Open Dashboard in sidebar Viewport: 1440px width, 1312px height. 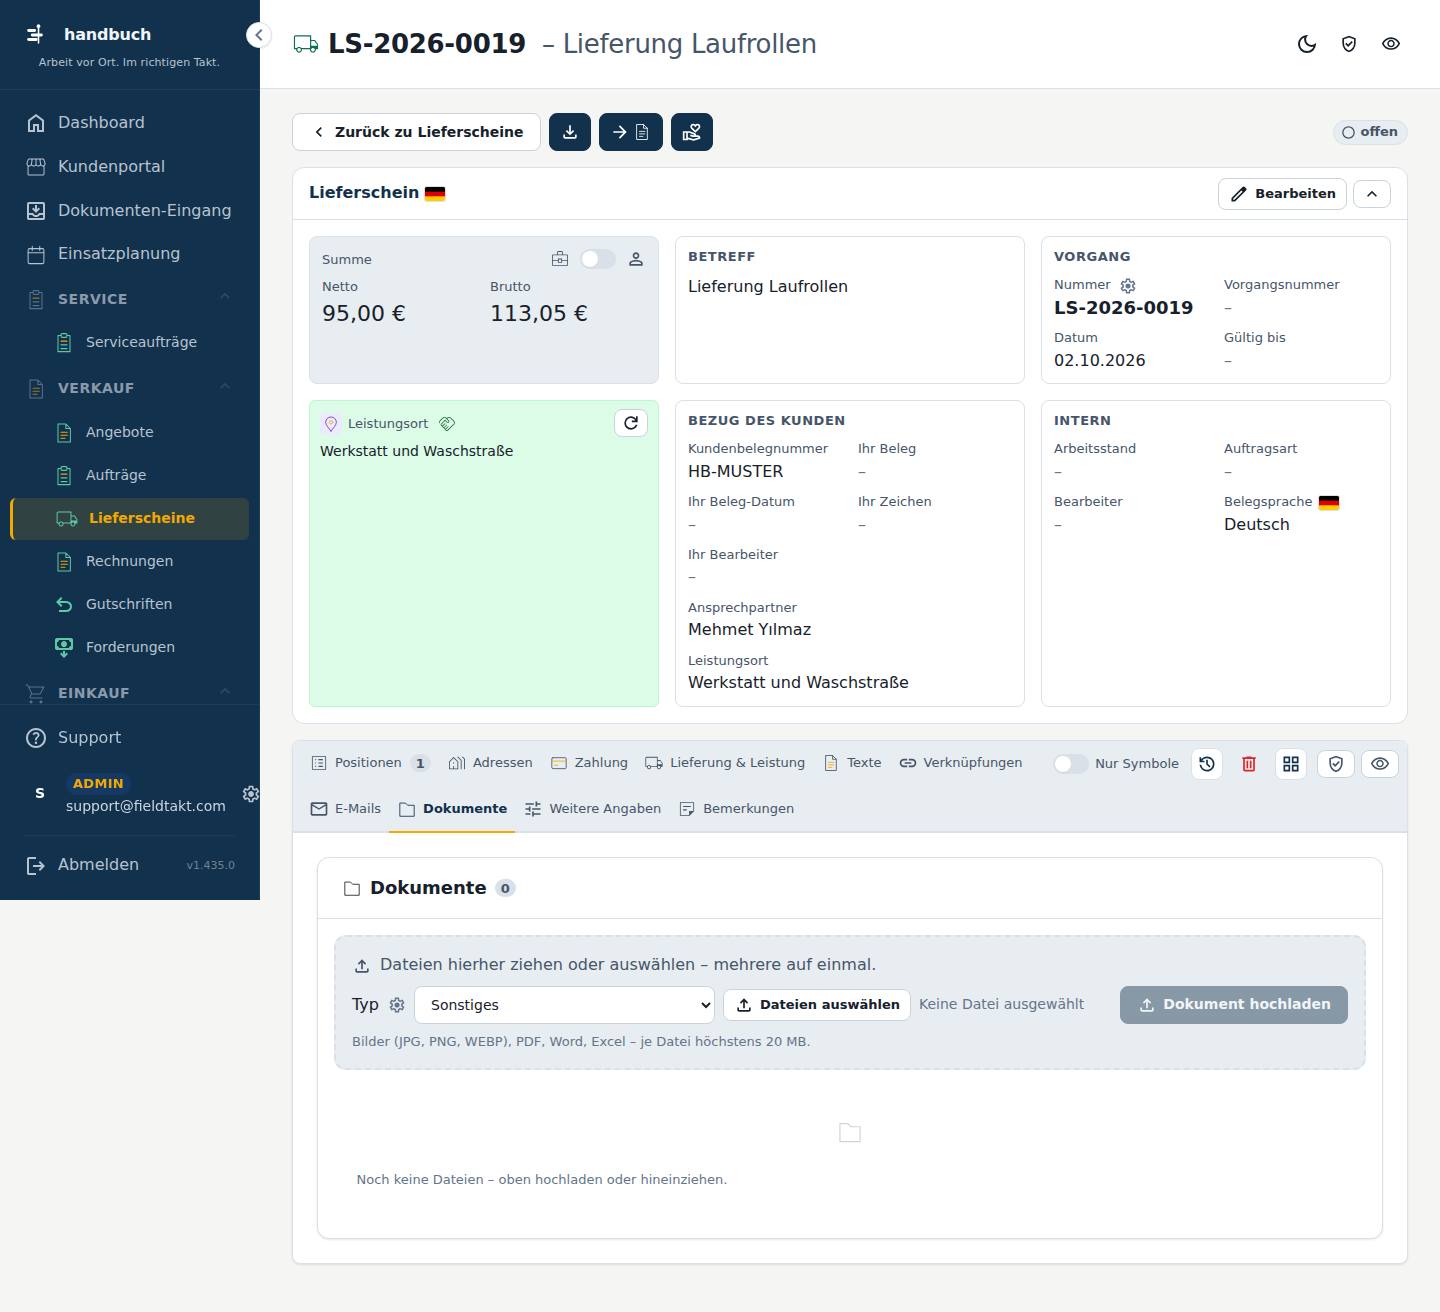[130, 123]
